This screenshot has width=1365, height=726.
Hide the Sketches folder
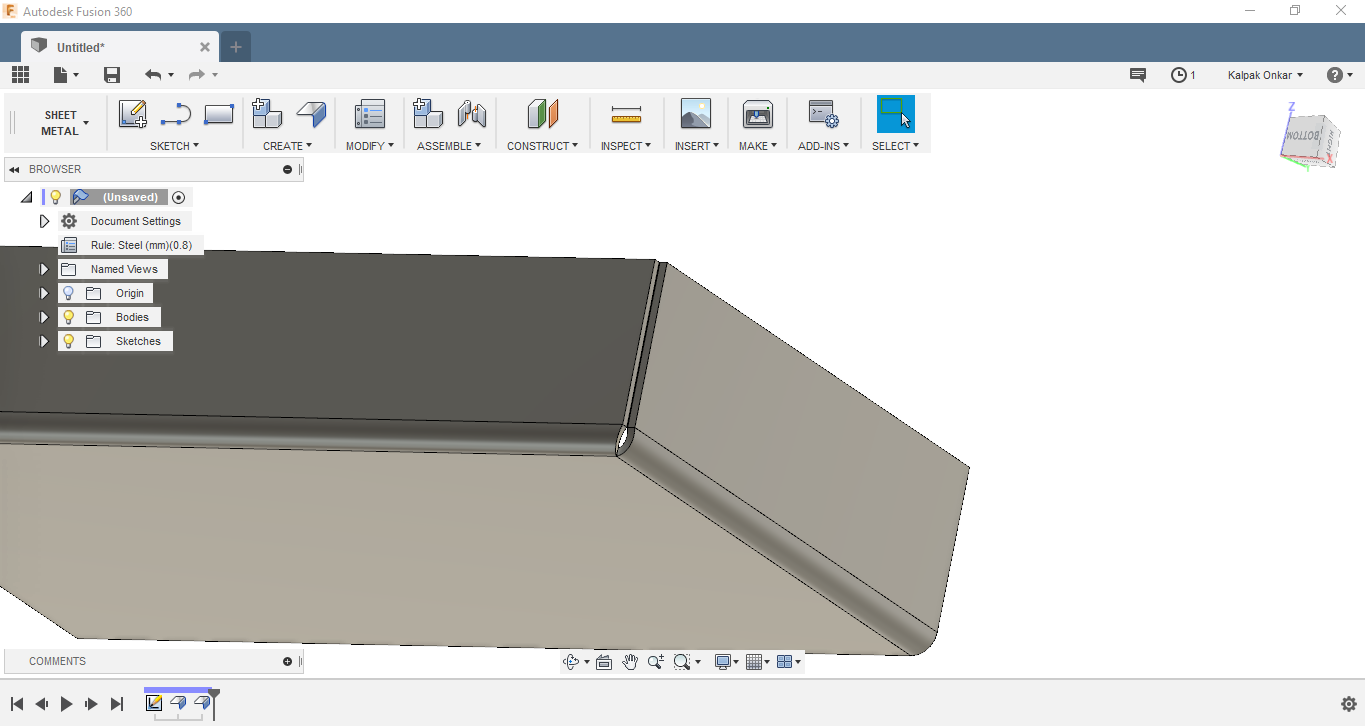point(68,340)
